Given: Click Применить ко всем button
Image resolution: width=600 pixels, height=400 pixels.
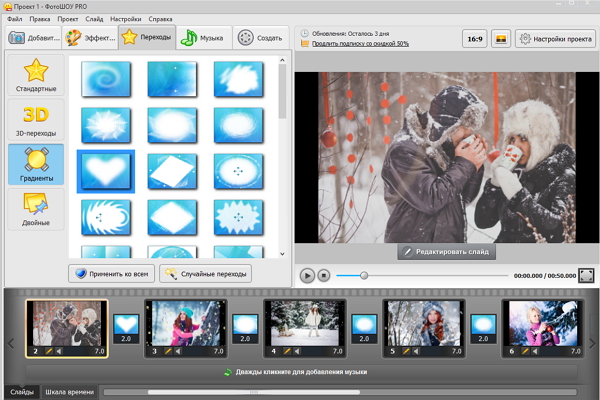Looking at the screenshot, I should pos(111,274).
